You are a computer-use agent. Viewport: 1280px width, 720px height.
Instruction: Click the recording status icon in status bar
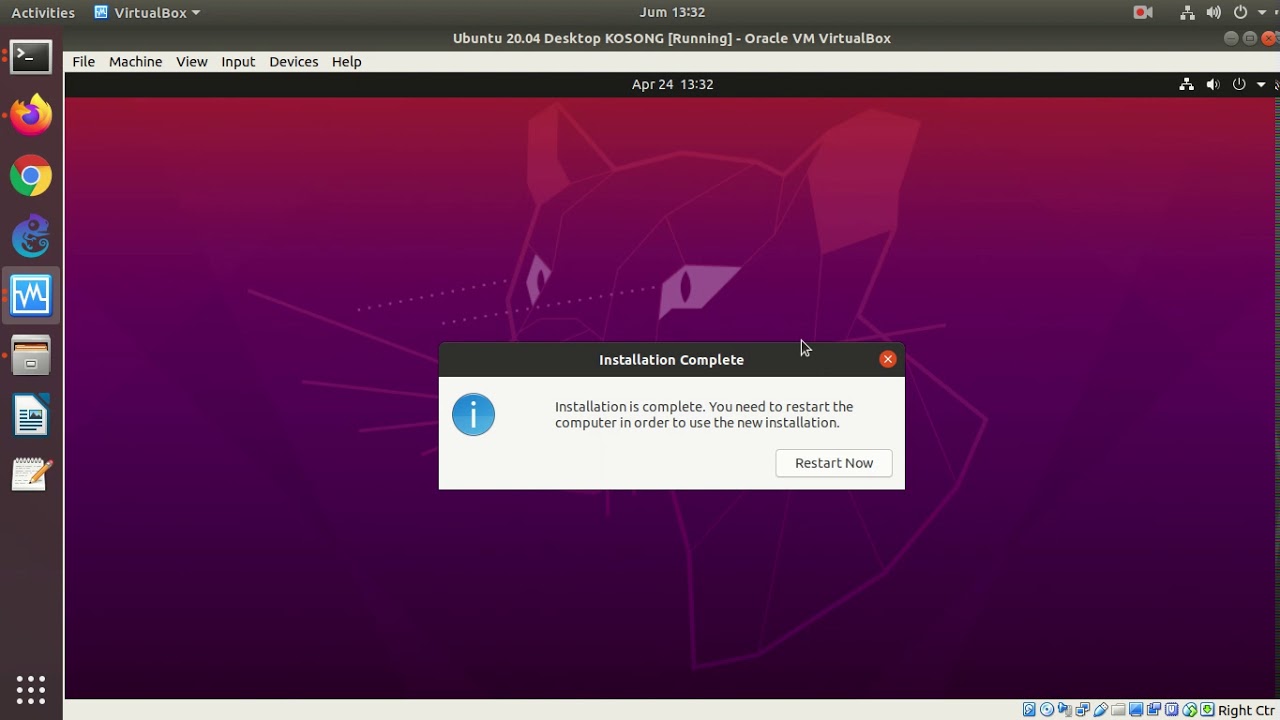(1154, 710)
